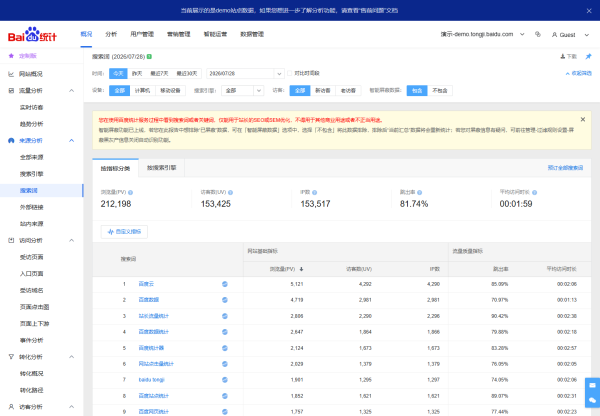
Task: Go to 外部链接 in the sidebar
Action: [31, 207]
